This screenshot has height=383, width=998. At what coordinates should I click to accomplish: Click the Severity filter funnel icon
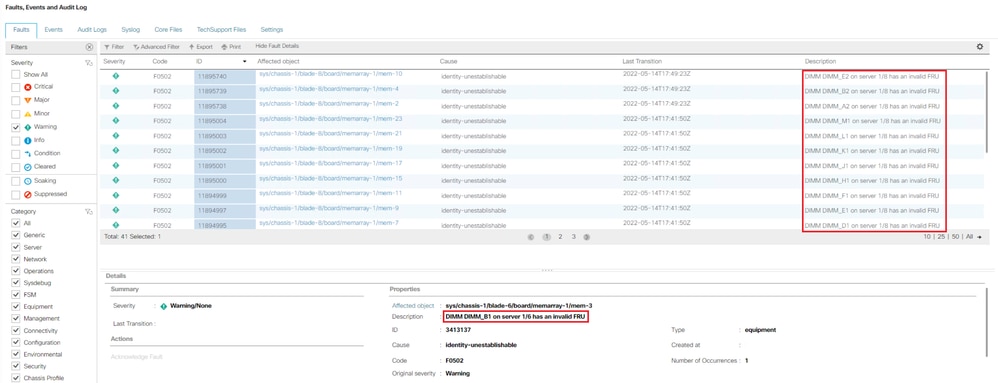89,62
